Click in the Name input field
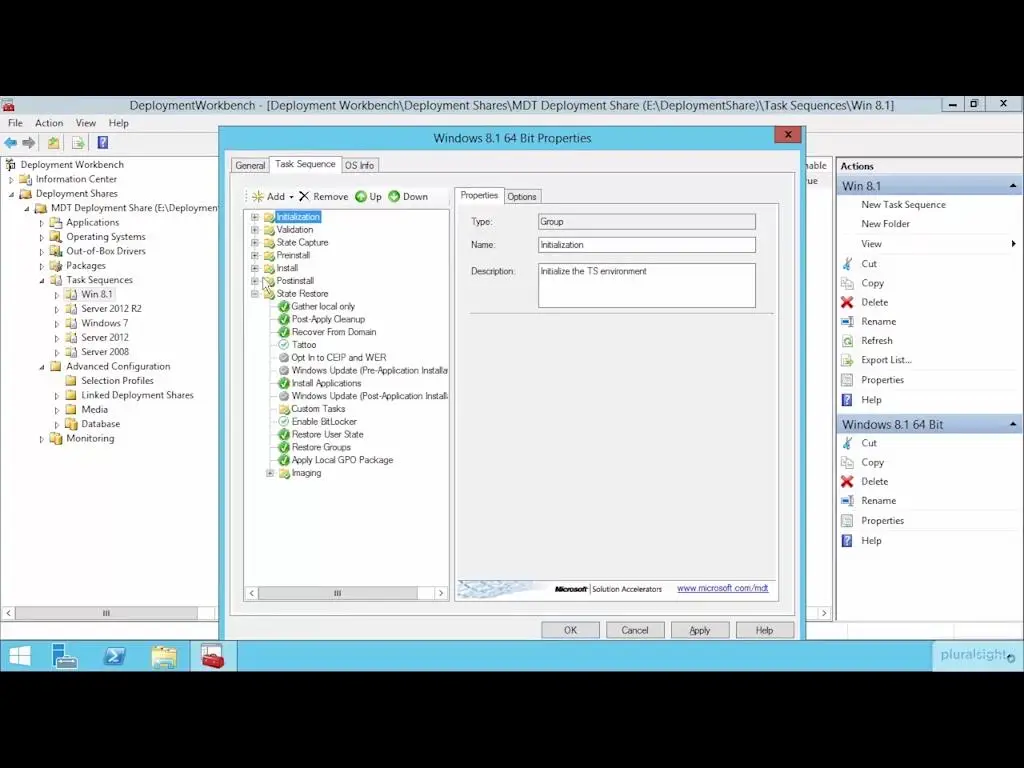The width and height of the screenshot is (1024, 768). (647, 245)
